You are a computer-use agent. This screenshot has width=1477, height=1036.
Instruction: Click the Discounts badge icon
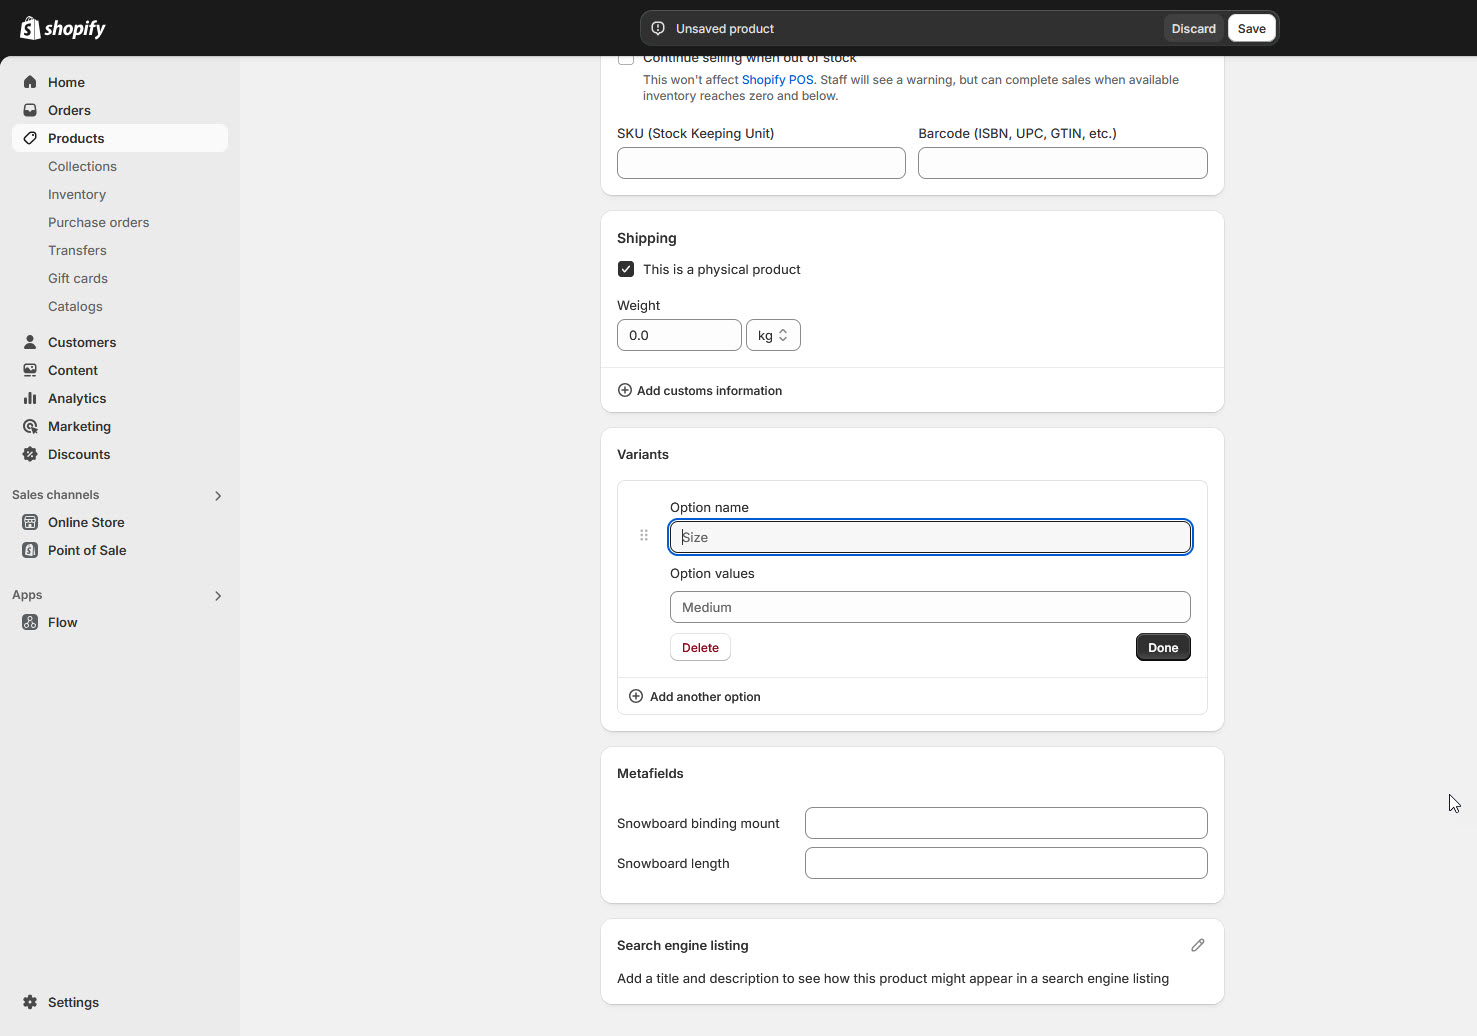point(30,454)
